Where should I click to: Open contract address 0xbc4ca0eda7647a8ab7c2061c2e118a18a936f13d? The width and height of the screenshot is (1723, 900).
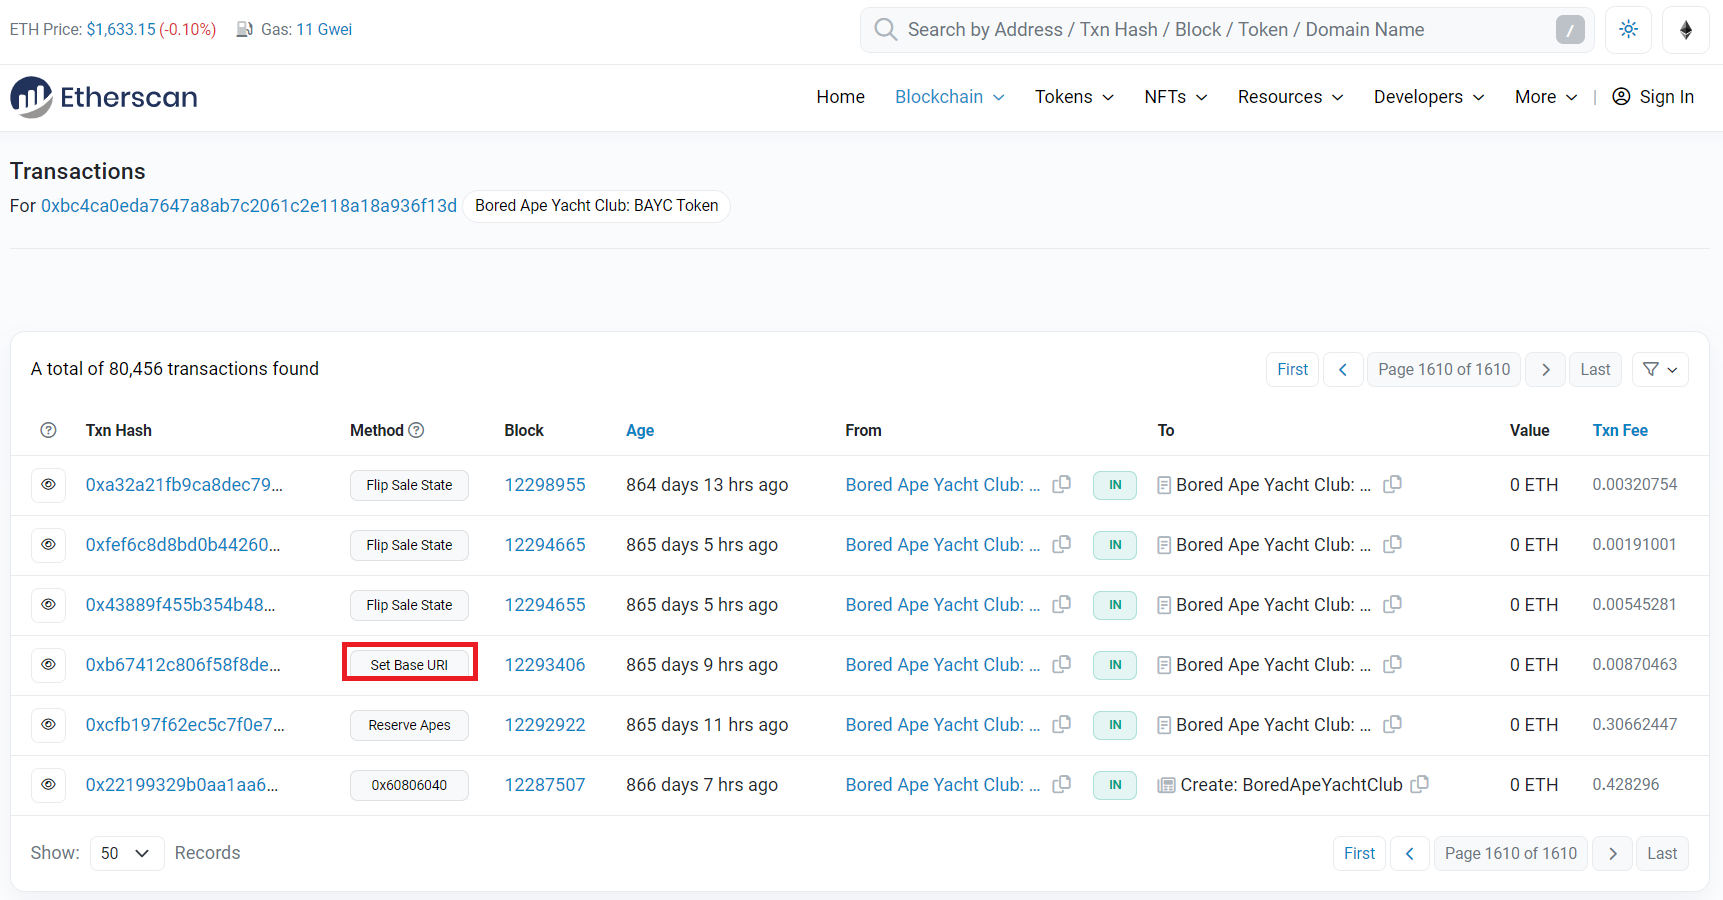249,206
